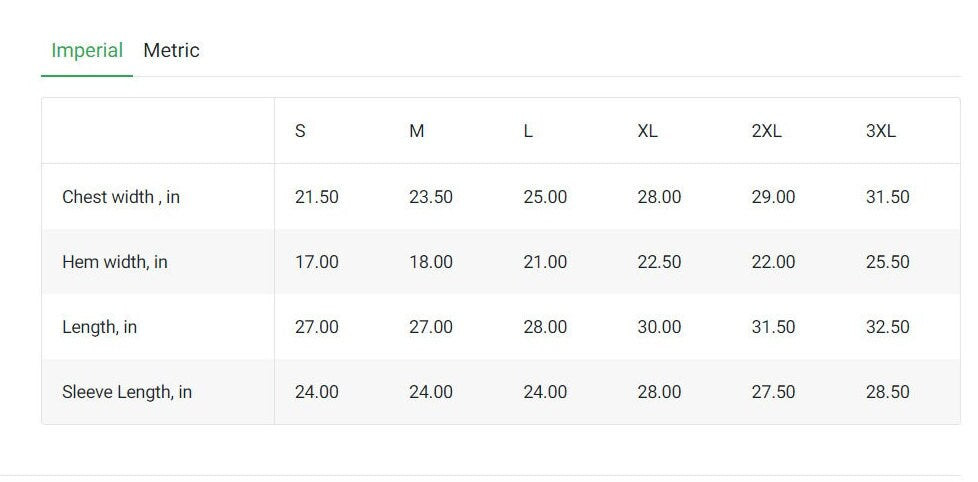
Task: Click the L size column header
Action: click(528, 131)
